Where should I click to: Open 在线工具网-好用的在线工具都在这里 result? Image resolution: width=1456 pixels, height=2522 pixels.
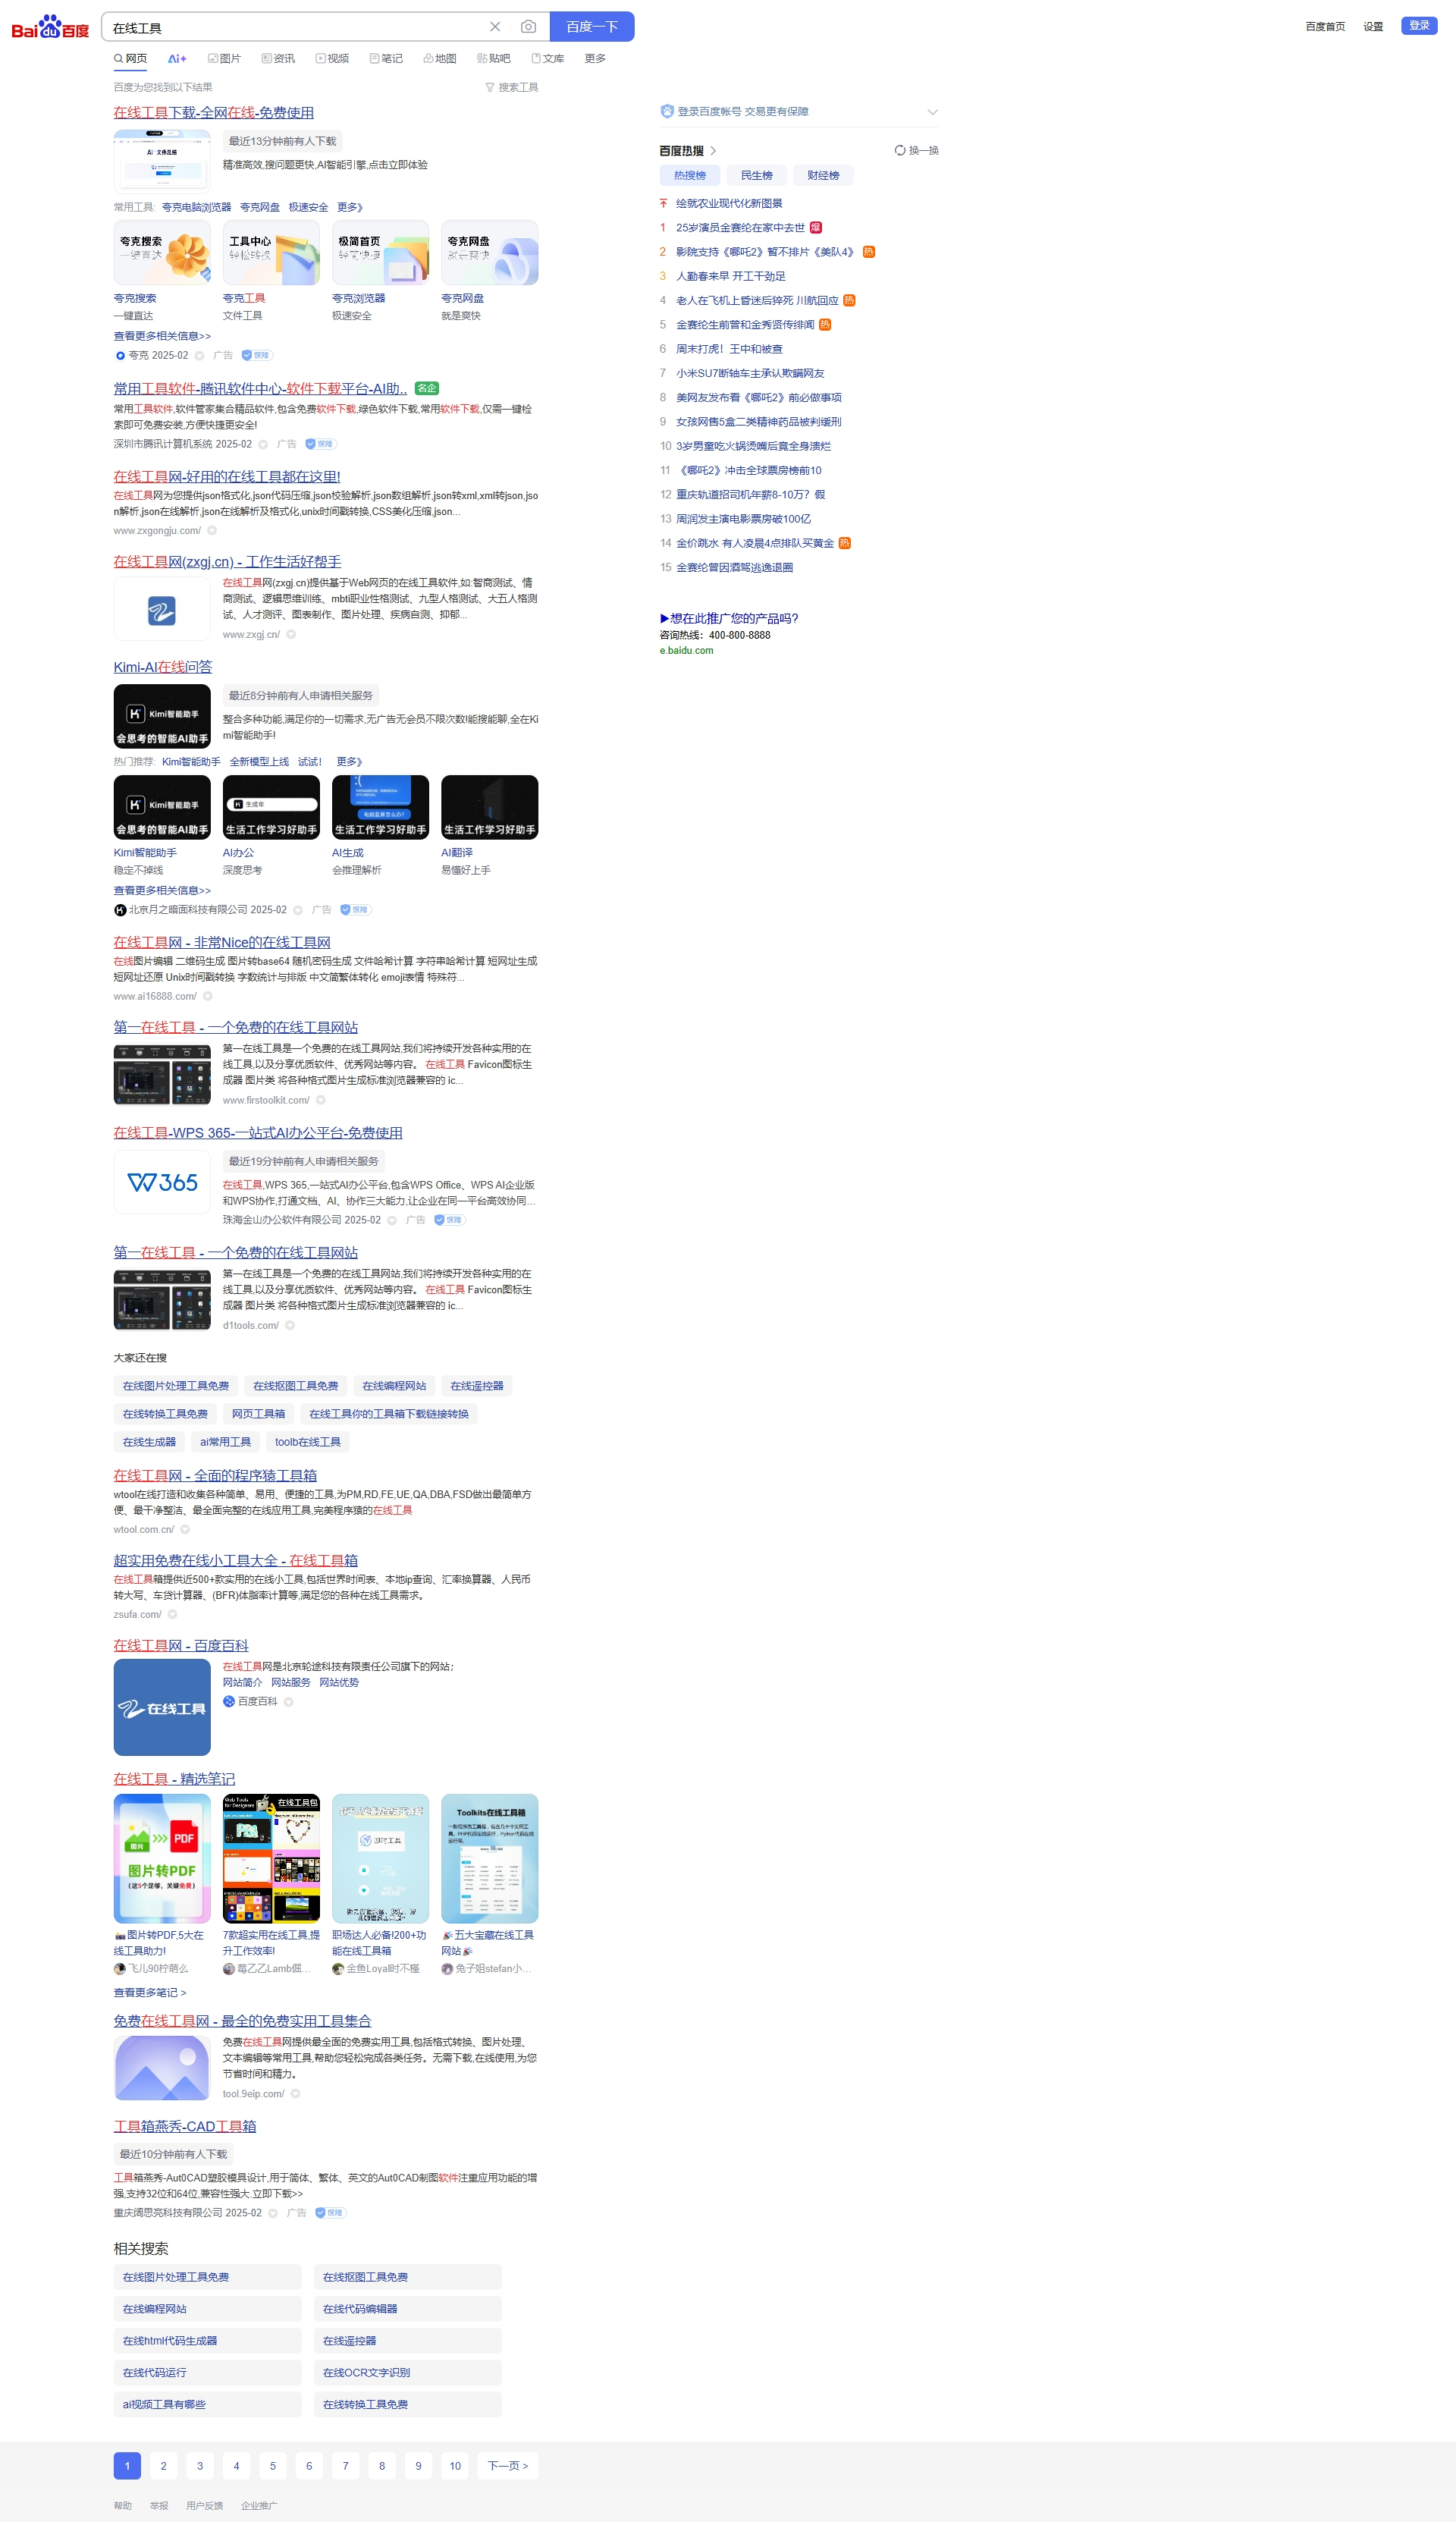point(227,477)
